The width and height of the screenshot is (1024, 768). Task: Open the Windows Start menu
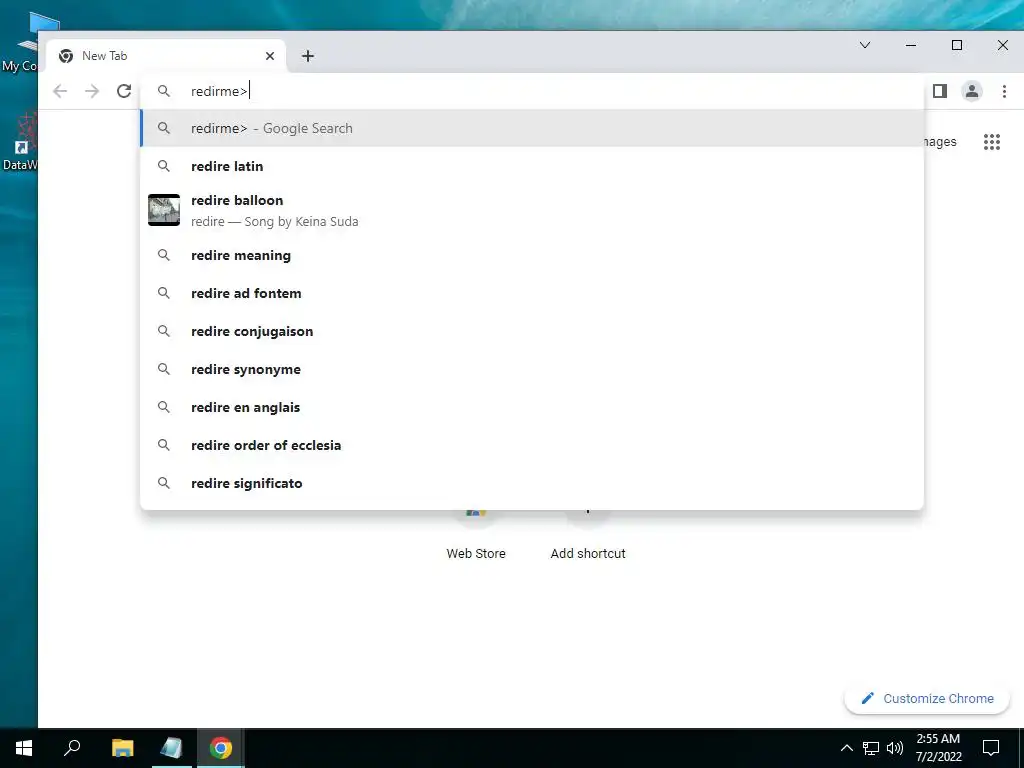click(24, 748)
